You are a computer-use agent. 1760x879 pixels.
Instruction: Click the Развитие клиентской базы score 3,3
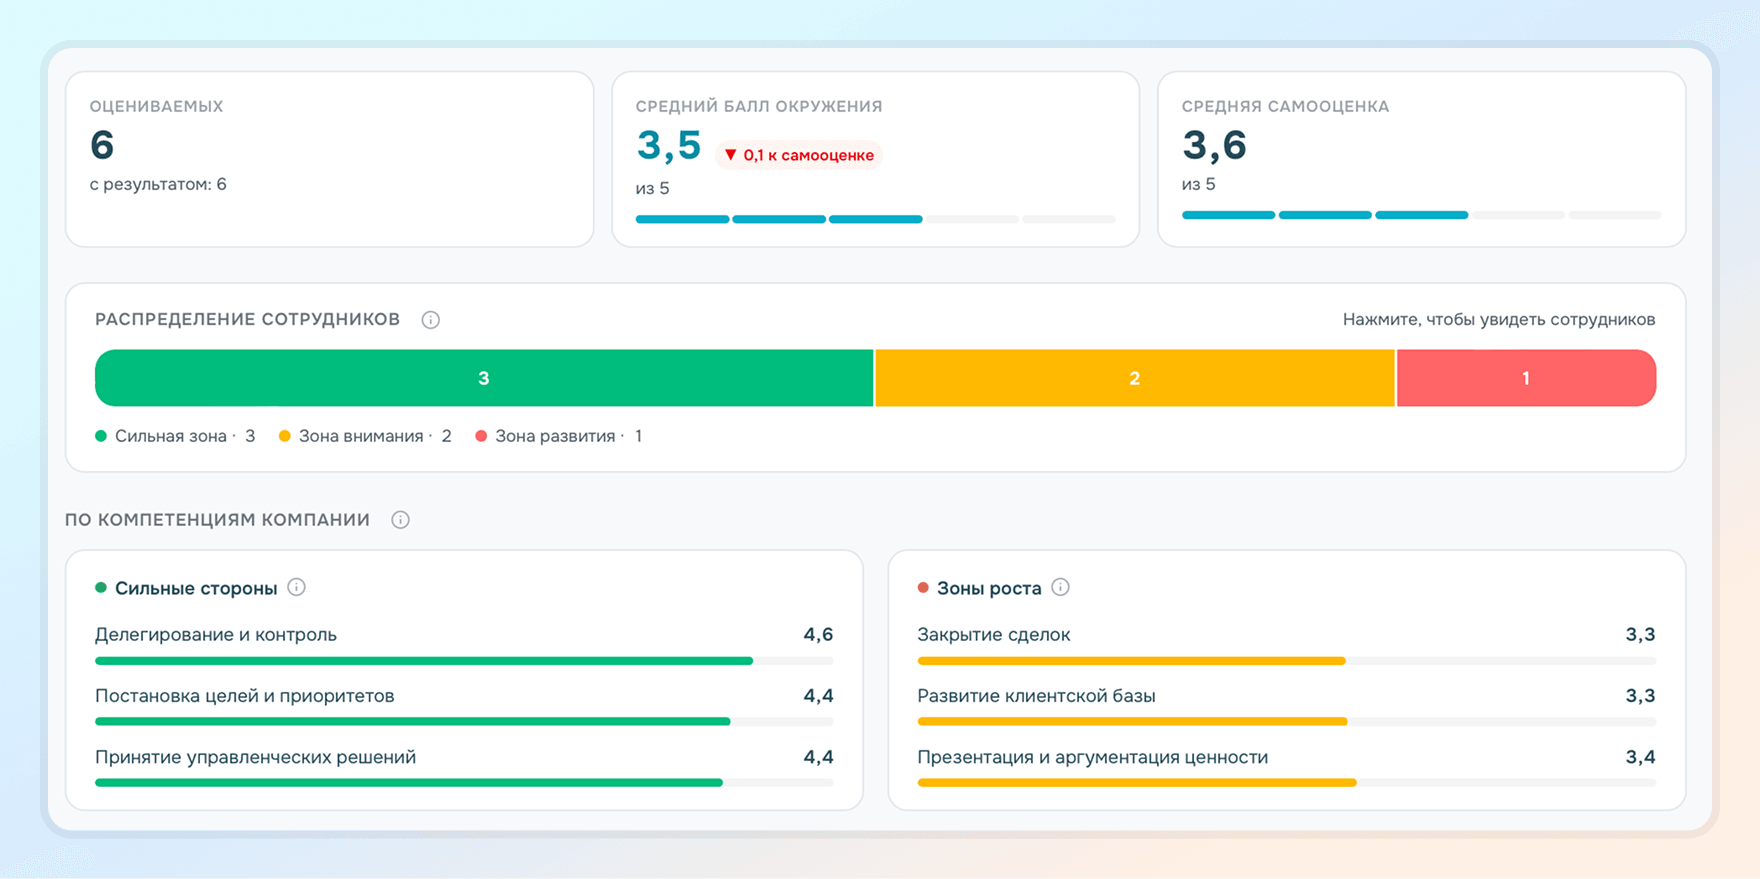(1641, 696)
